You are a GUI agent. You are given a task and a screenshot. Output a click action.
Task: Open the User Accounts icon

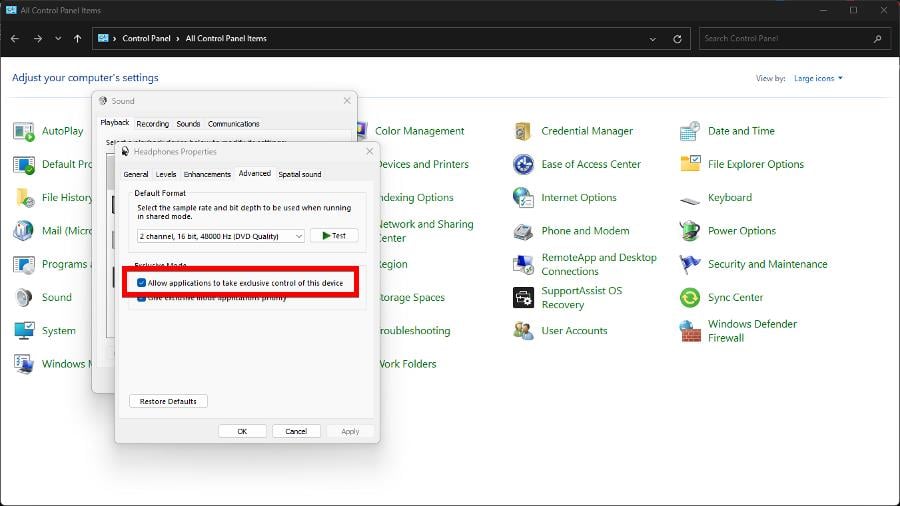(523, 330)
